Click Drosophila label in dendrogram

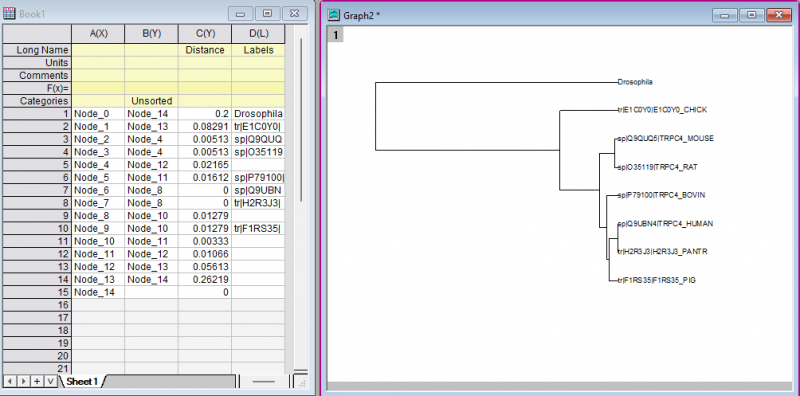[635, 82]
